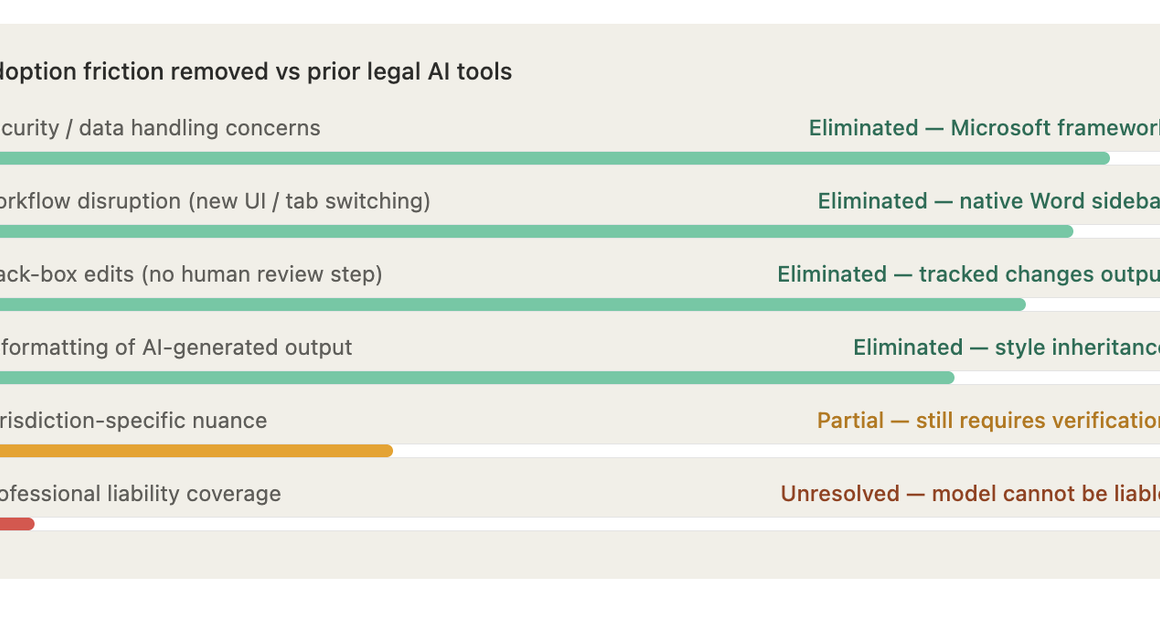
Task: Click the empty white track of the orange bar
Action: (x=775, y=451)
